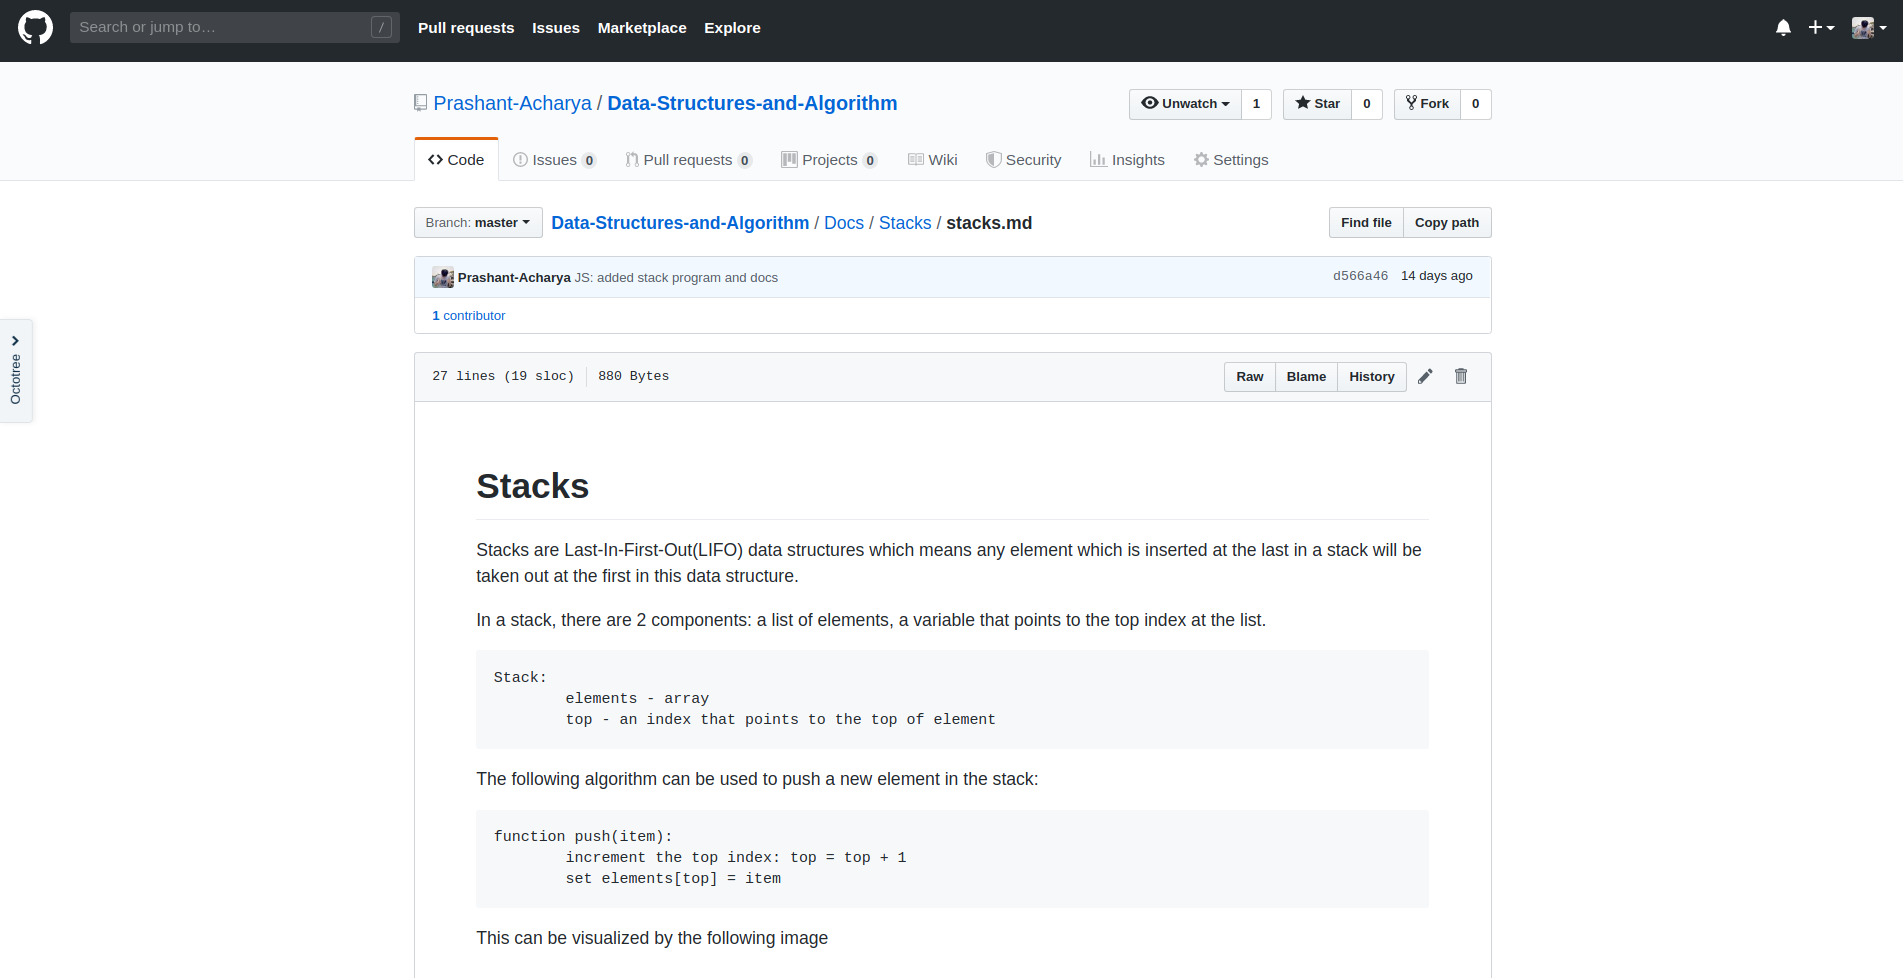This screenshot has height=978, width=1903.
Task: Open Marketplace in the top navigation
Action: click(x=642, y=28)
